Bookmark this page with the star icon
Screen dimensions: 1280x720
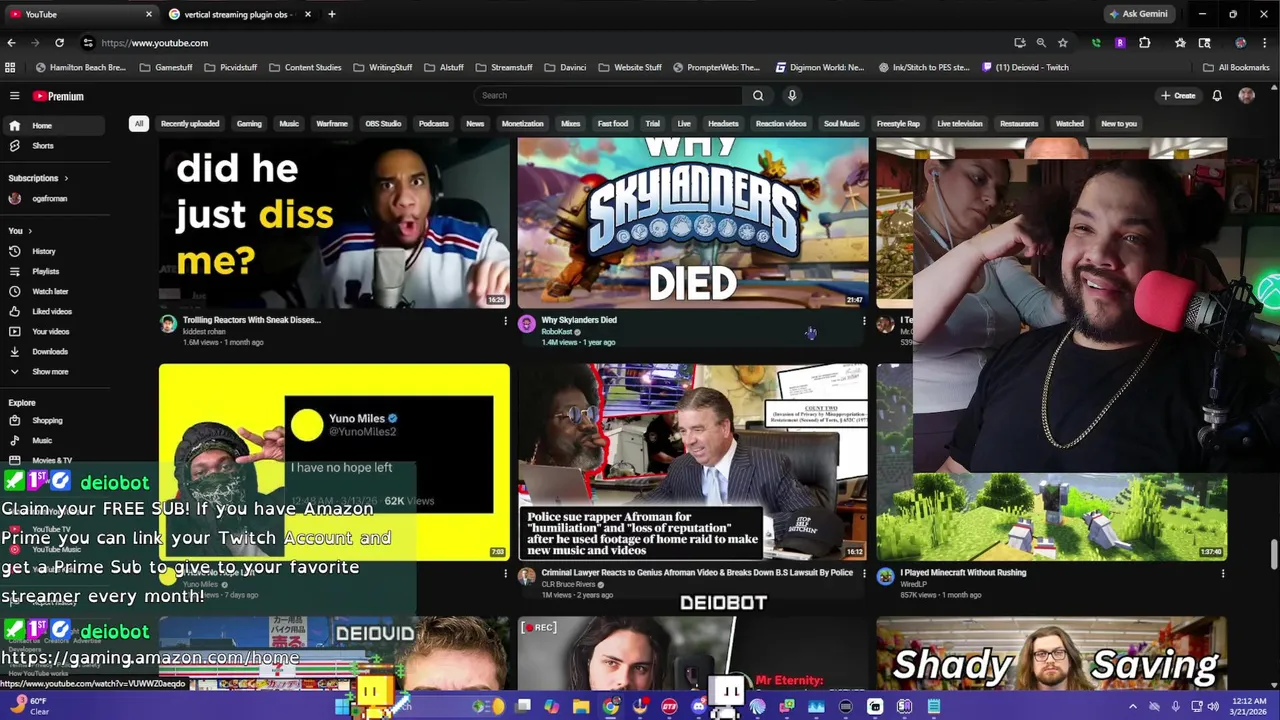(x=1062, y=43)
